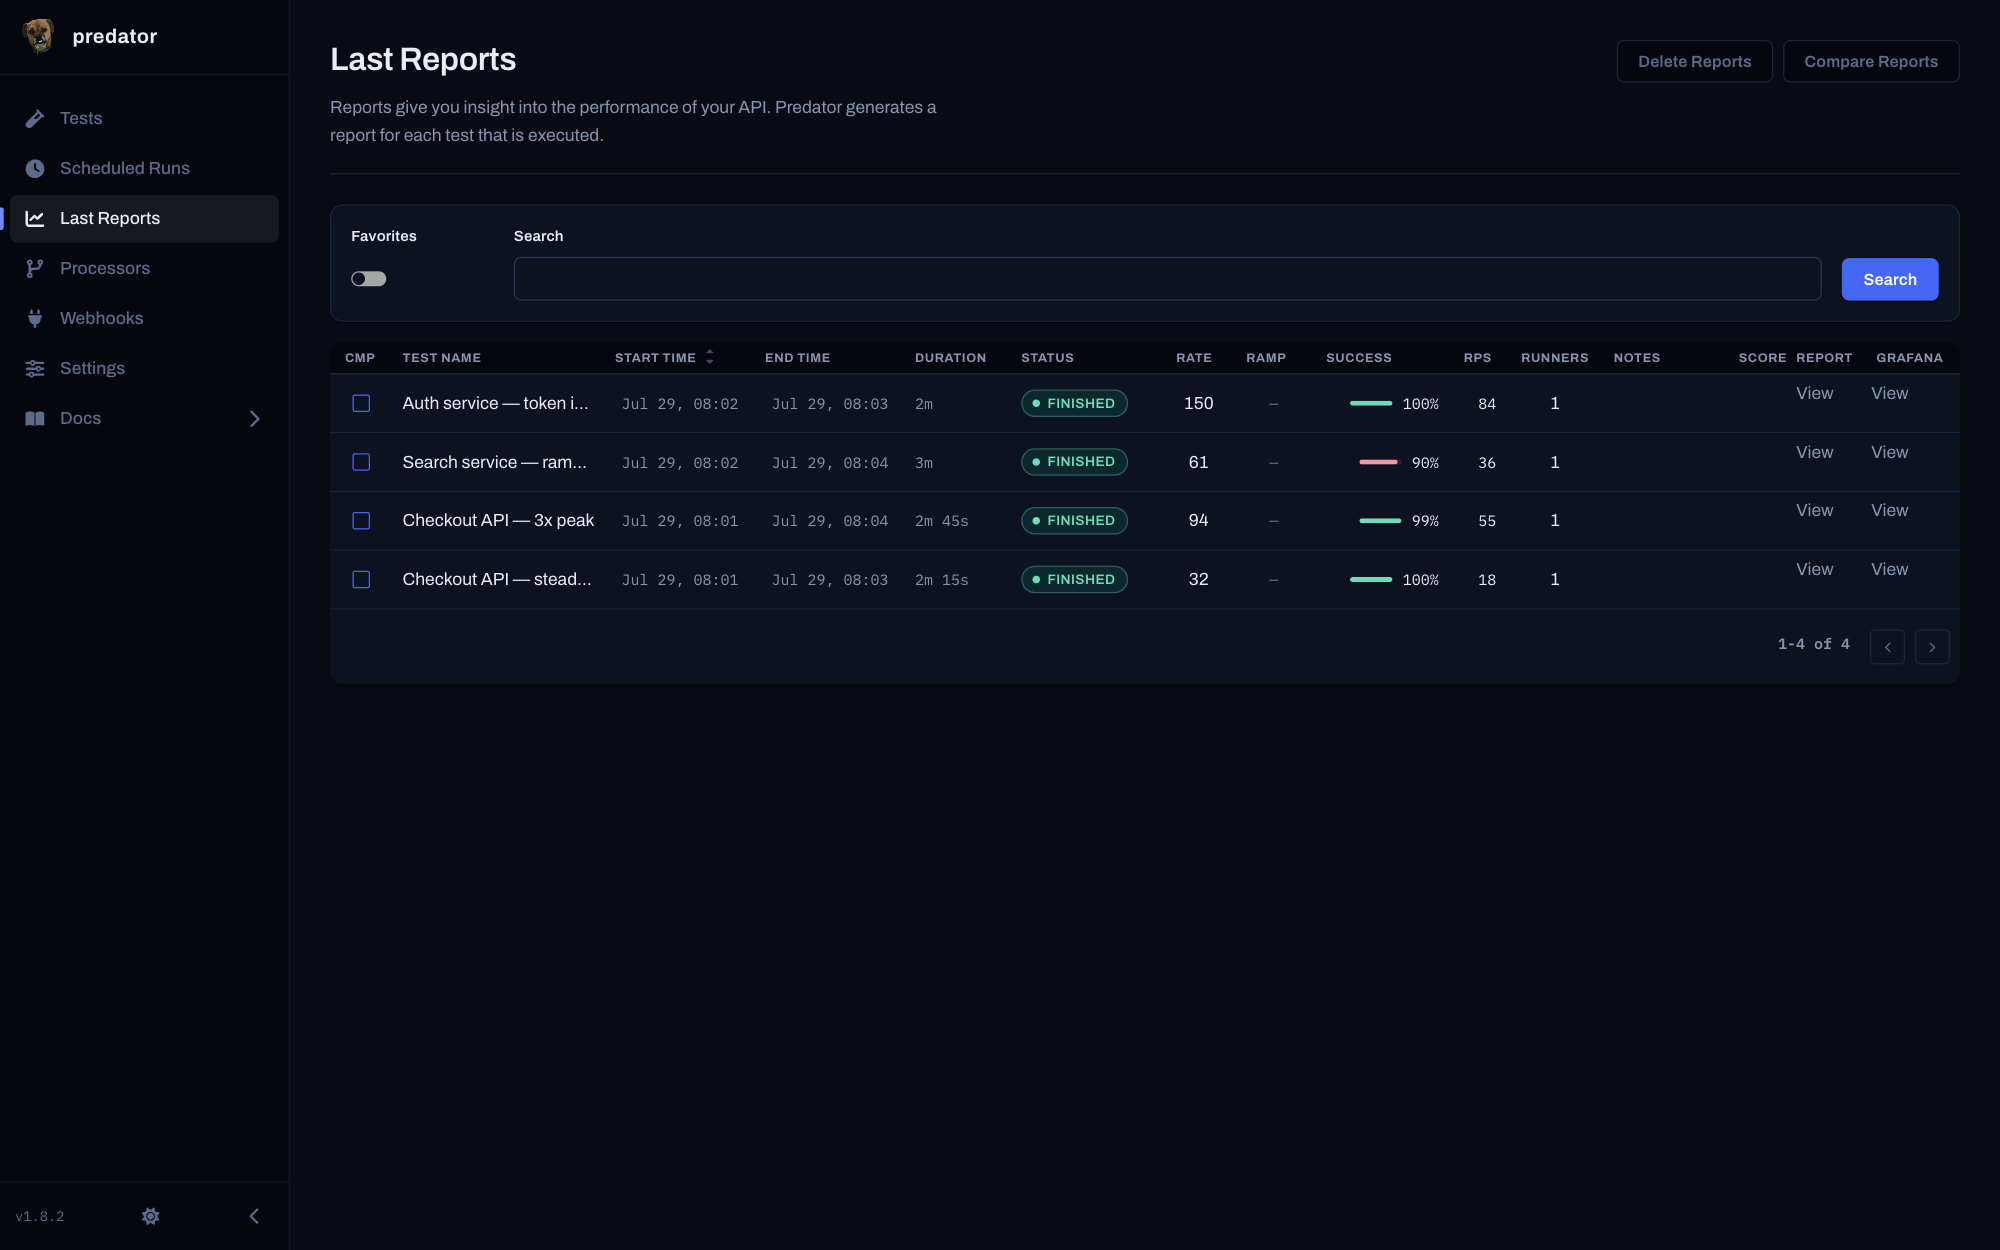2000x1250 pixels.
Task: View Grafana for Search service test
Action: (1889, 452)
